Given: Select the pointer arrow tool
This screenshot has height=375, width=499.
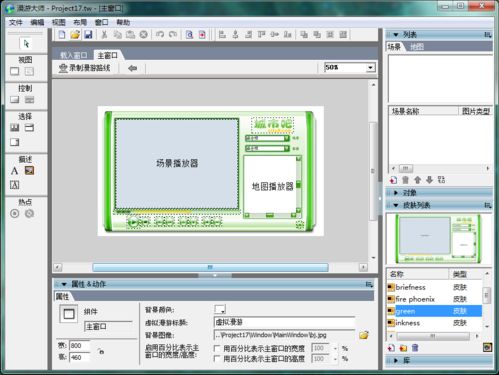Looking at the screenshot, I should (26, 44).
